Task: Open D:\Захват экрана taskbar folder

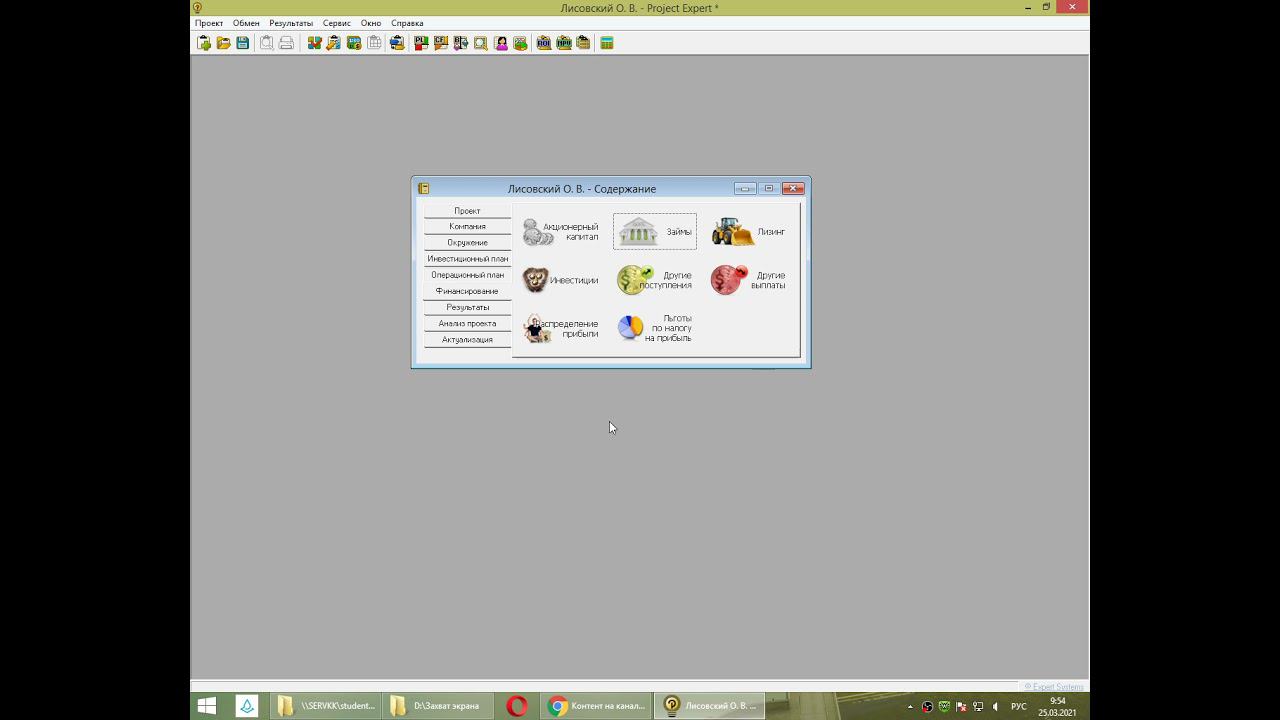Action: 438,706
